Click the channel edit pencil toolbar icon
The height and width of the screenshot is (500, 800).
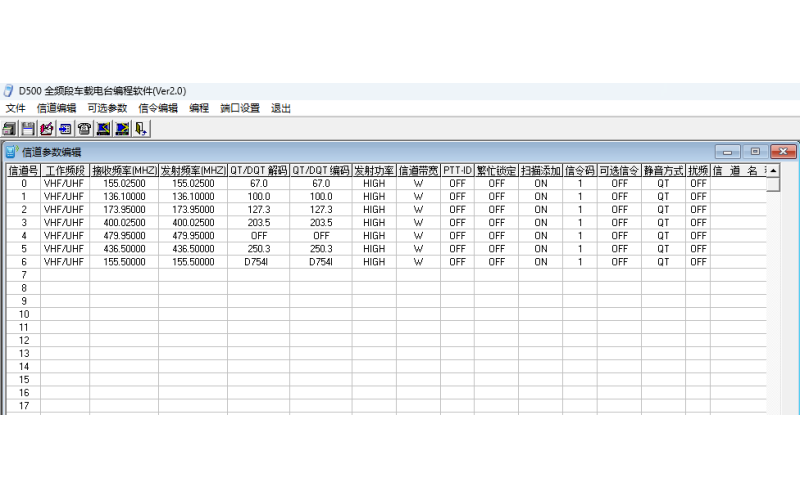pyautogui.click(x=47, y=129)
